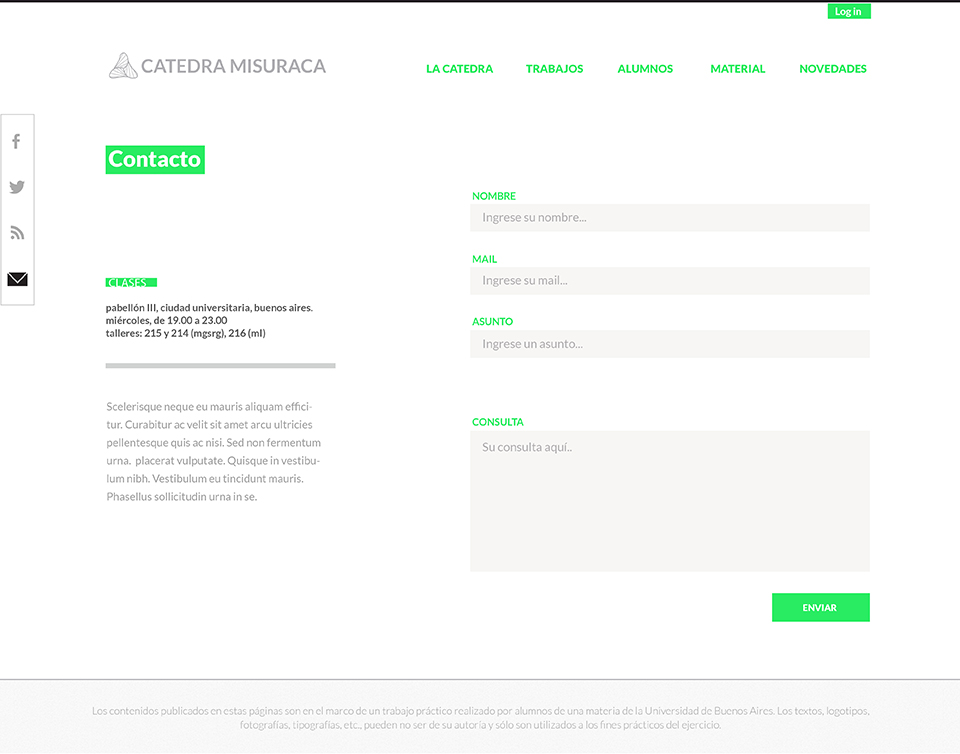Click the CATEDRA MISURACA site title
Image resolution: width=960 pixels, height=754 pixels.
pyautogui.click(x=233, y=66)
